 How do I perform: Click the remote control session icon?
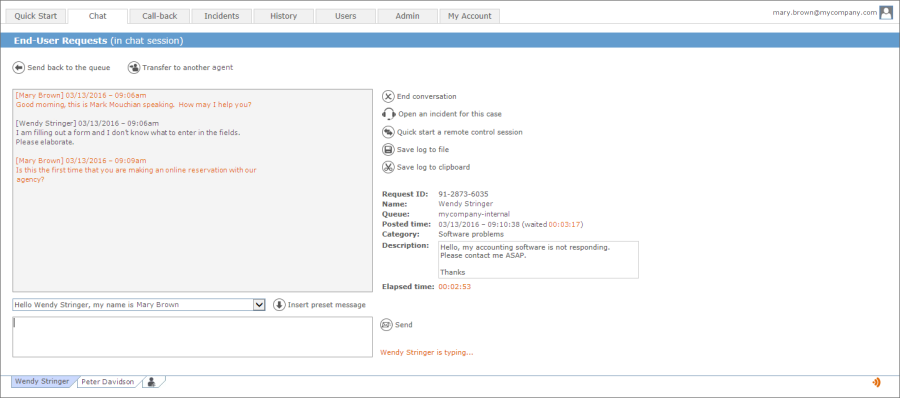[389, 132]
